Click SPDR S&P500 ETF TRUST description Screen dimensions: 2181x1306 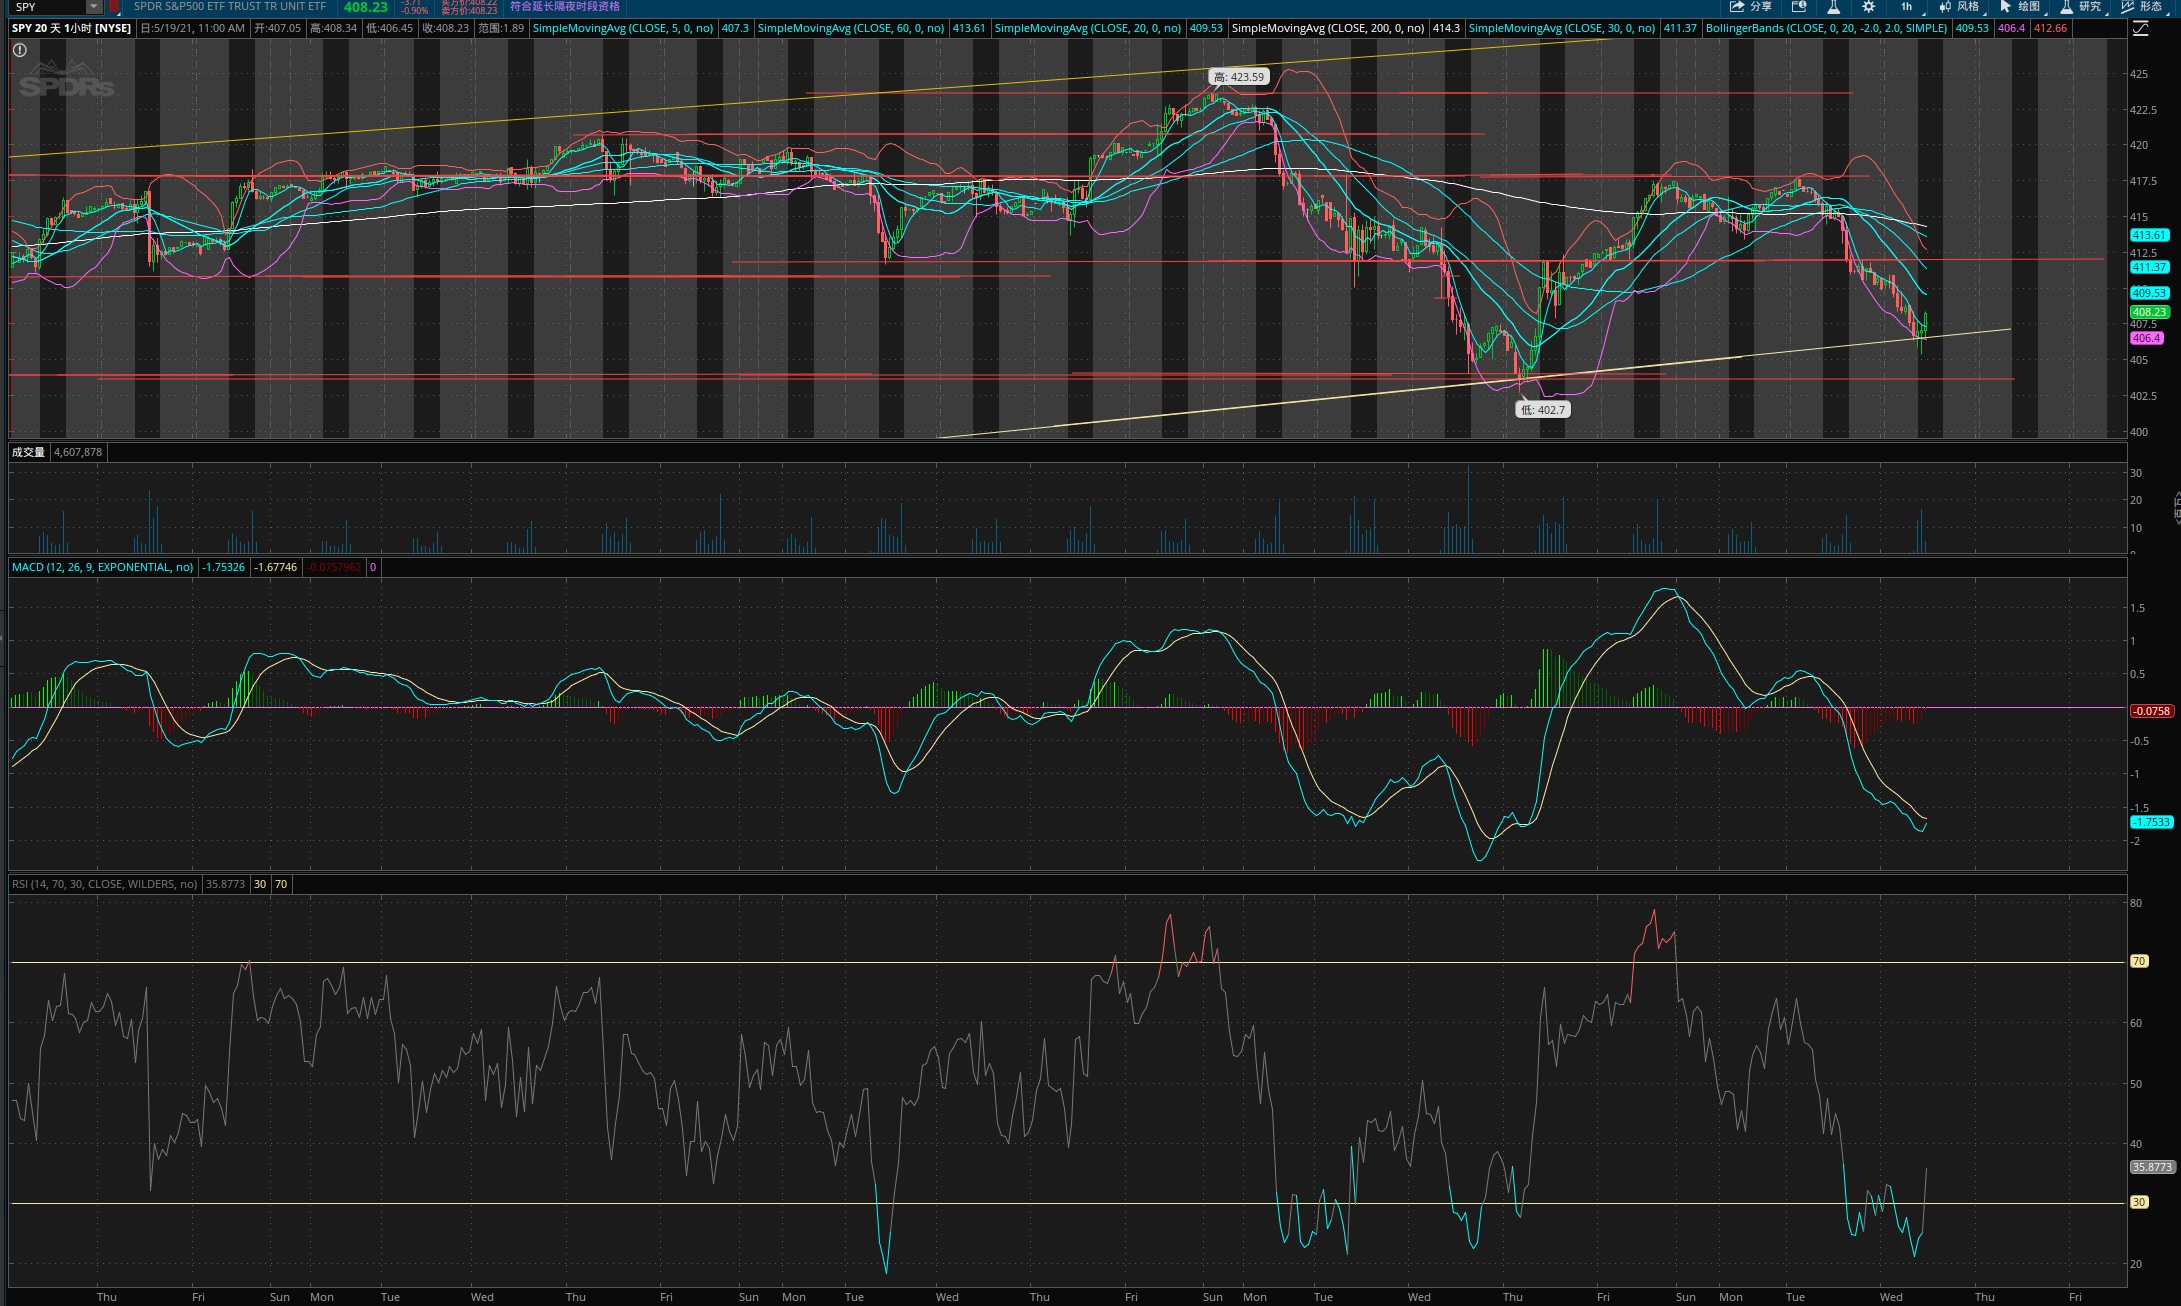(230, 6)
